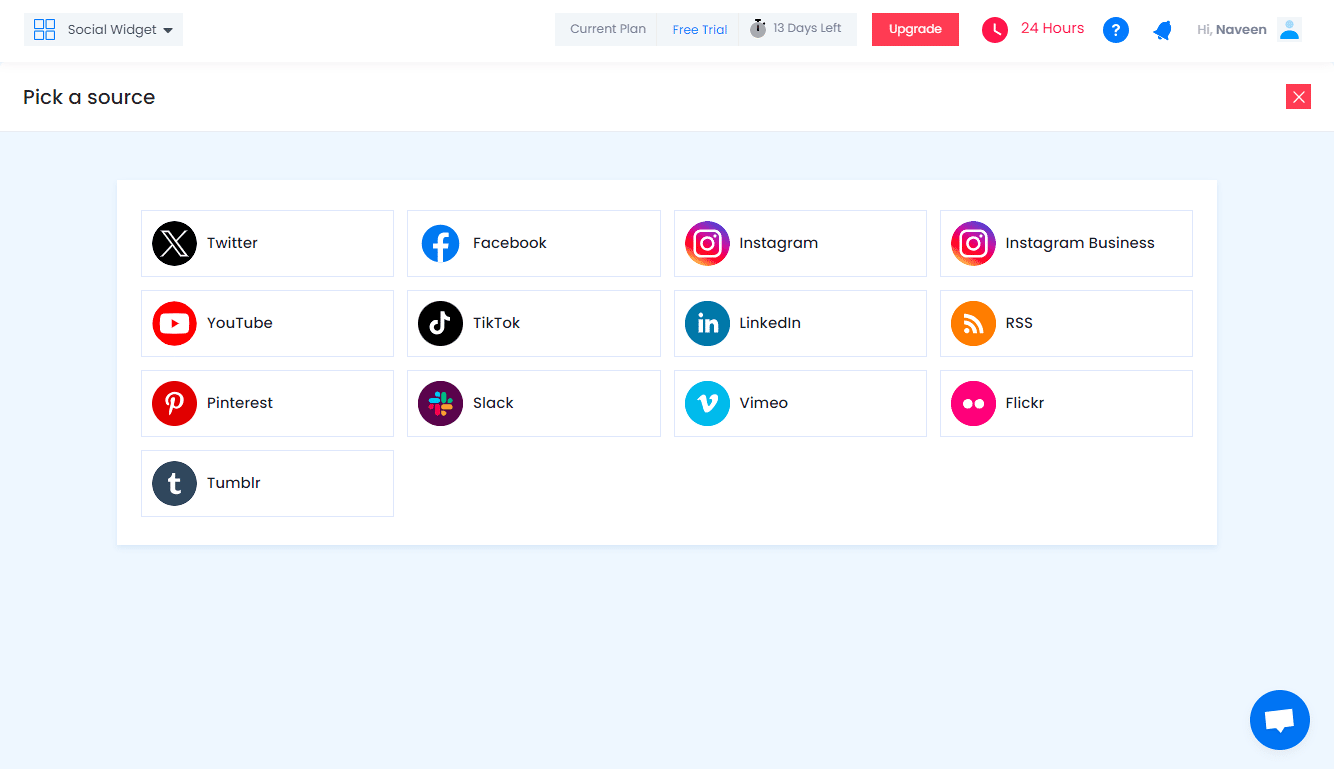This screenshot has width=1334, height=769.
Task: Open the notifications bell icon
Action: click(x=1162, y=30)
